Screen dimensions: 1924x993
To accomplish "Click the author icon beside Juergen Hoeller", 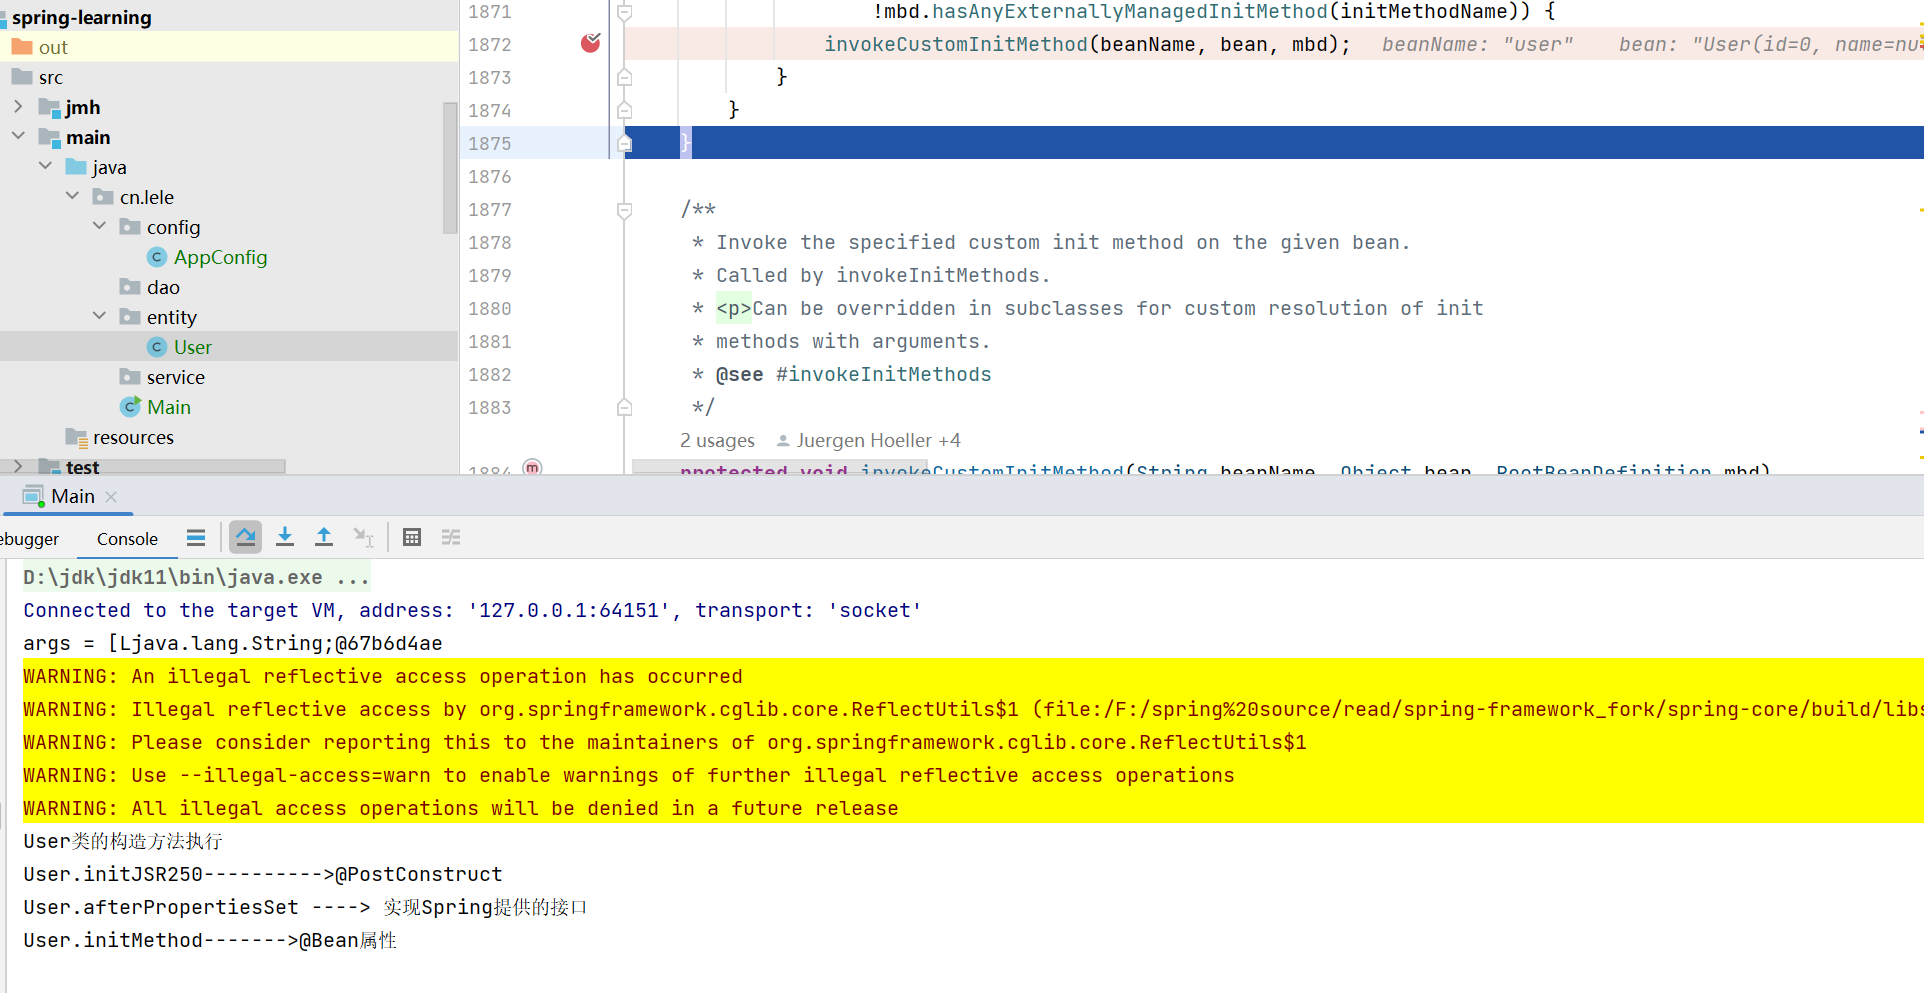I will click(783, 441).
